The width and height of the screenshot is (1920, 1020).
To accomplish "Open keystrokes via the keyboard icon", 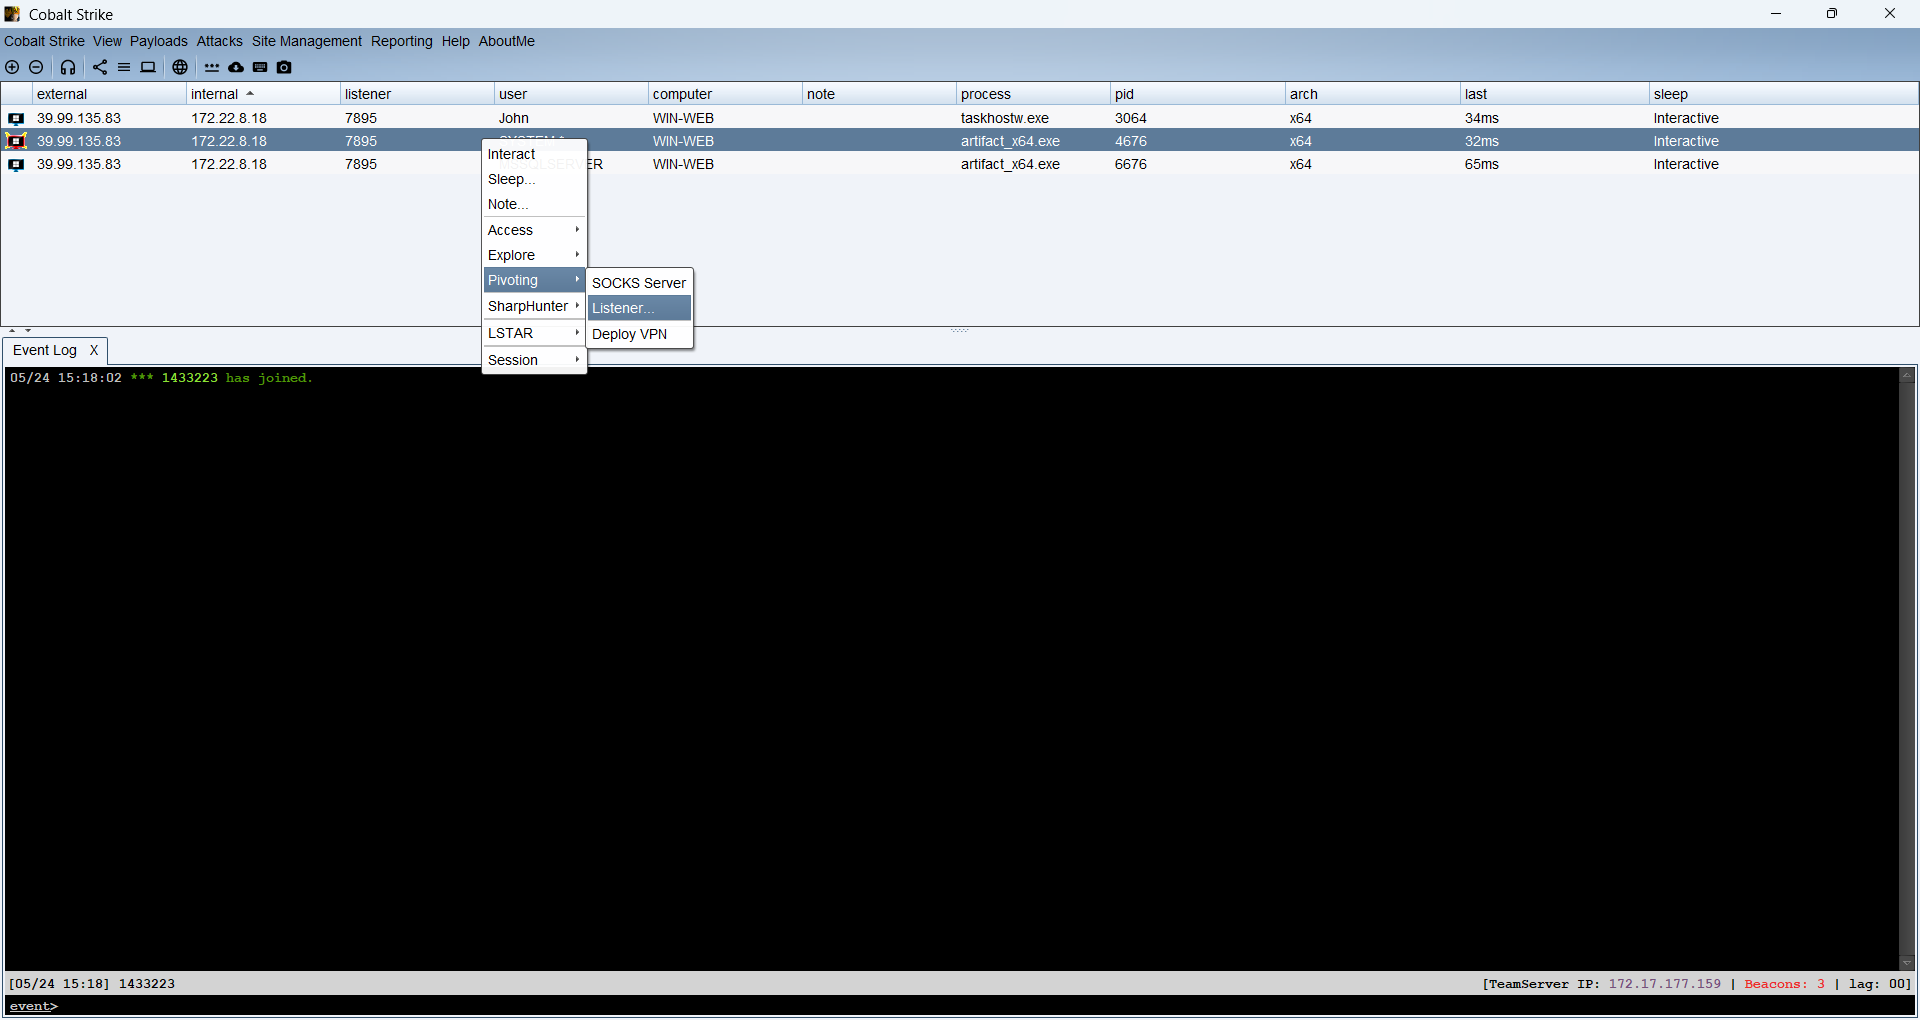I will point(260,67).
